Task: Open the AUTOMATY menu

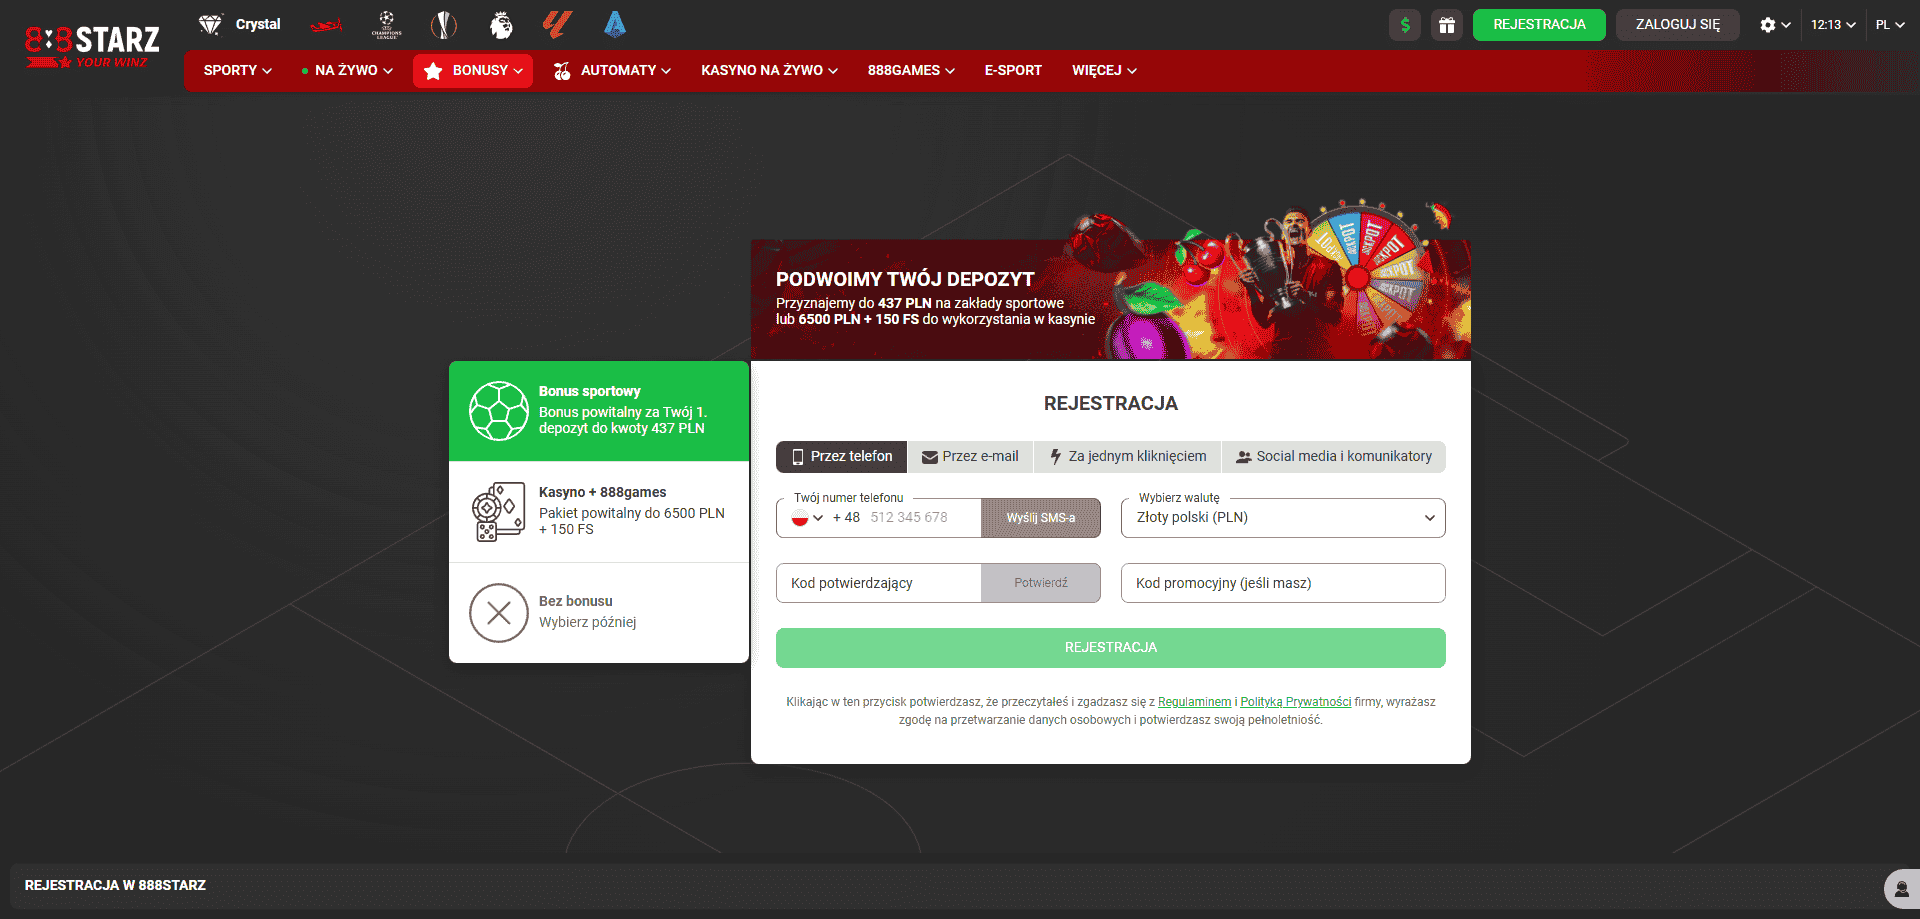Action: (612, 71)
